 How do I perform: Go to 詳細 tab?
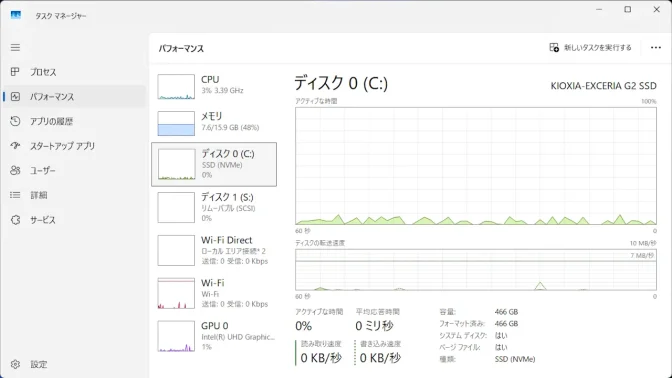click(x=75, y=195)
